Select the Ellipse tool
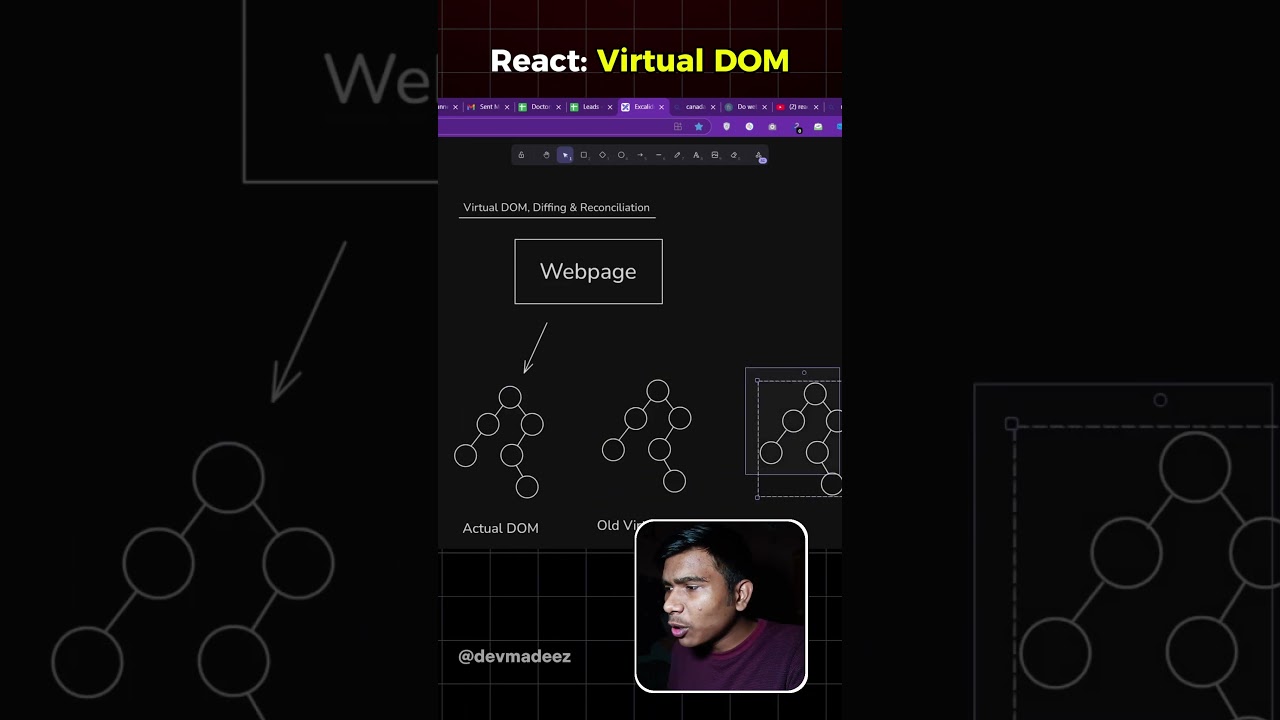This screenshot has height=720, width=1280. coord(621,155)
